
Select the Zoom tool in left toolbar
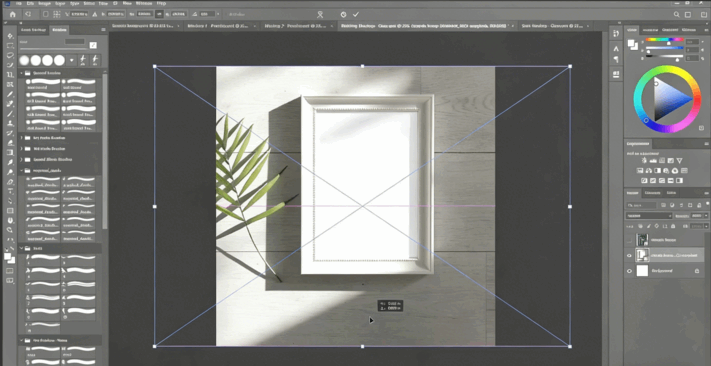[x=10, y=230]
